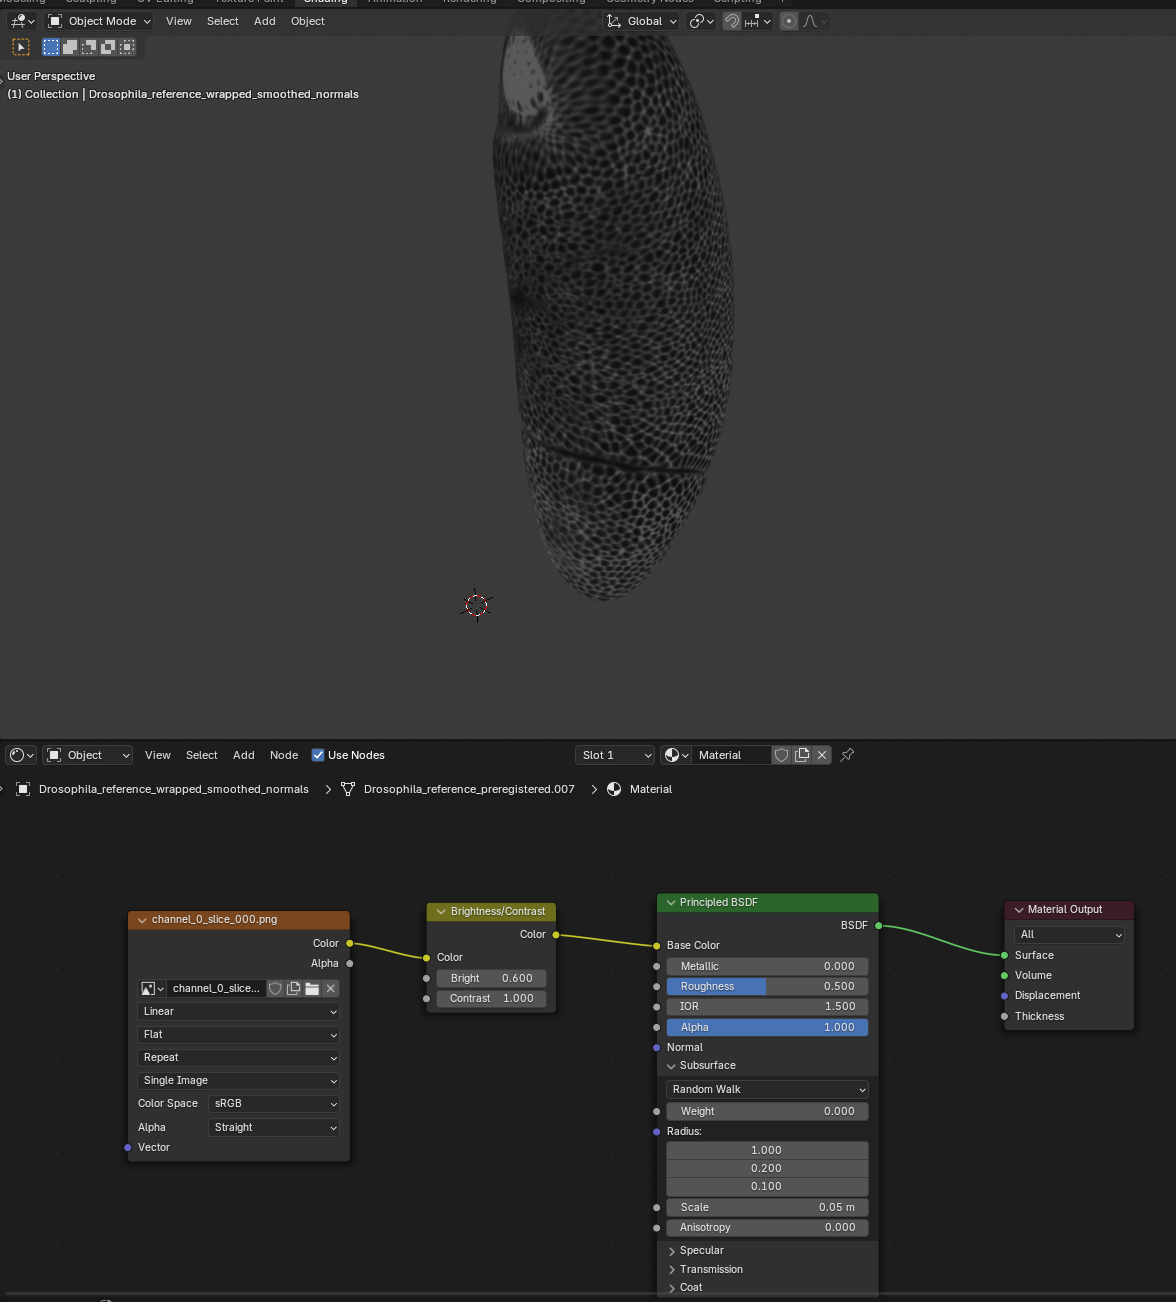The width and height of the screenshot is (1176, 1302).
Task: Click the fake user shield icon beside Material
Action: (x=782, y=755)
